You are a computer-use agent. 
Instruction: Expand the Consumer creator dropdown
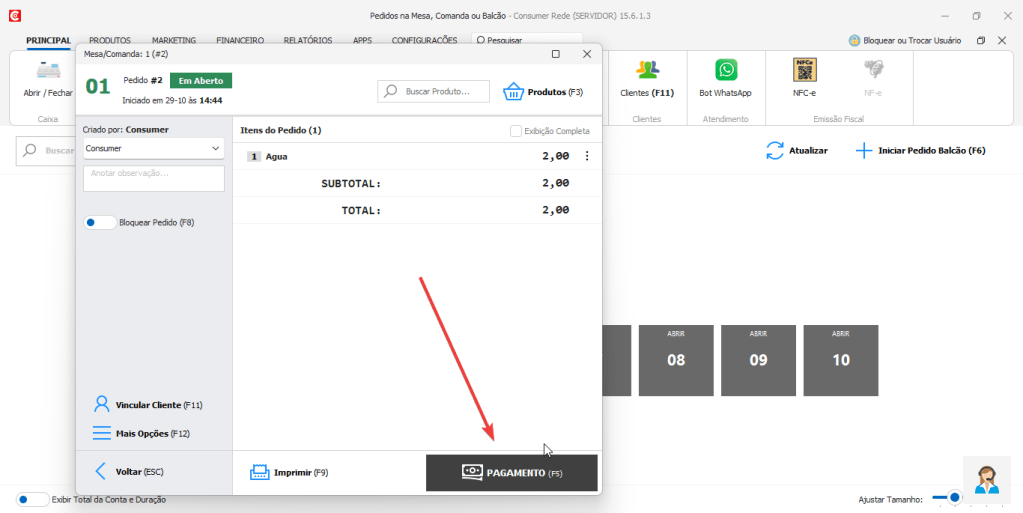[154, 149]
